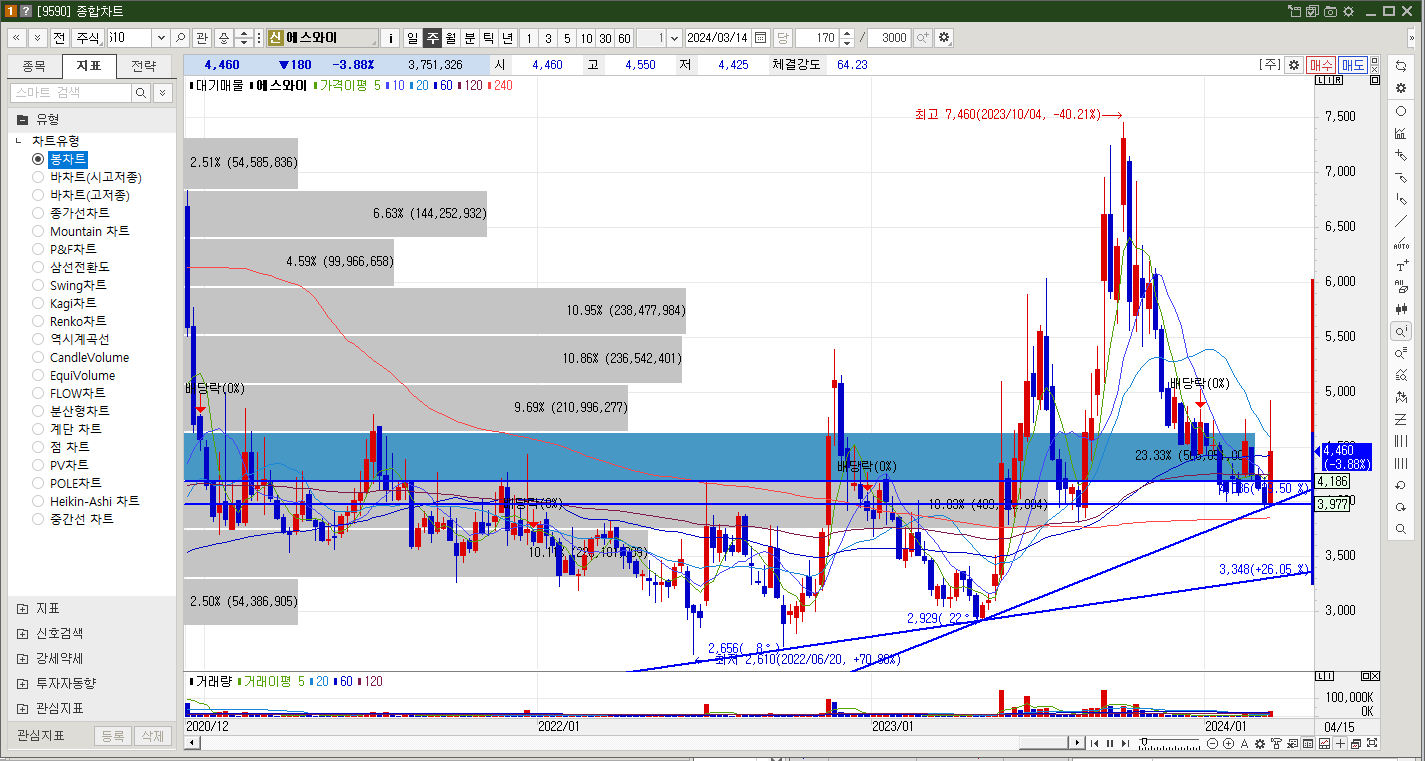Pause the chart playback

click(x=1110, y=743)
